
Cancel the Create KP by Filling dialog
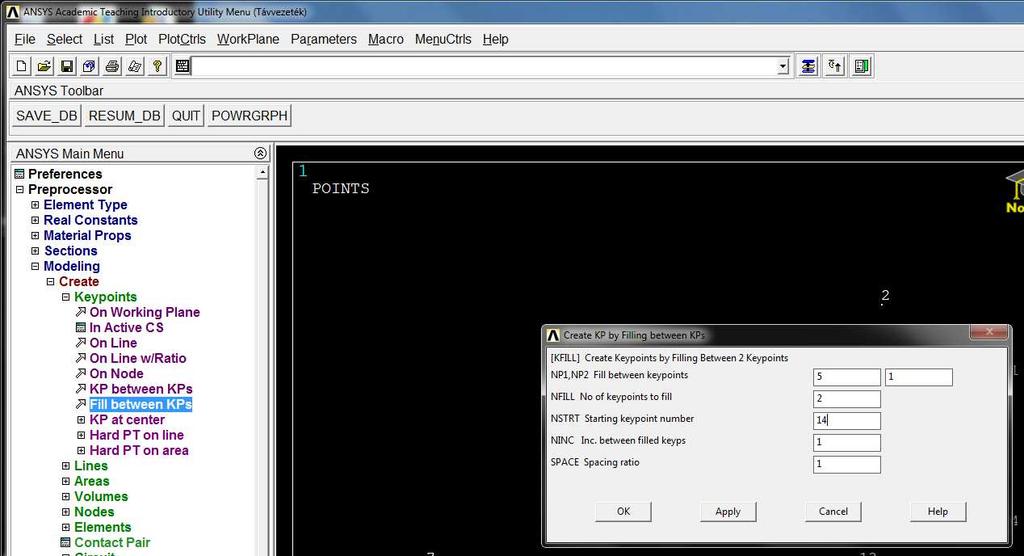(833, 512)
